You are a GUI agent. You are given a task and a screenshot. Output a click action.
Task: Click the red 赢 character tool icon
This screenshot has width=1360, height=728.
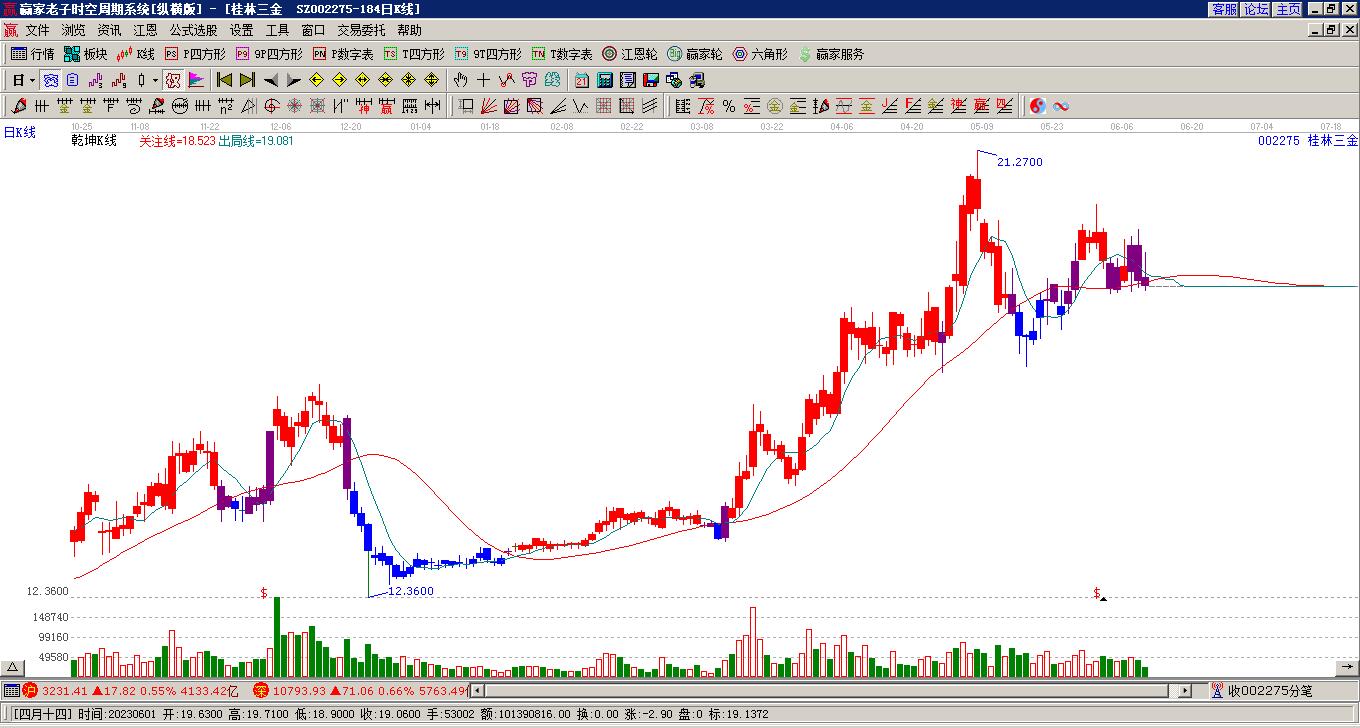point(387,106)
